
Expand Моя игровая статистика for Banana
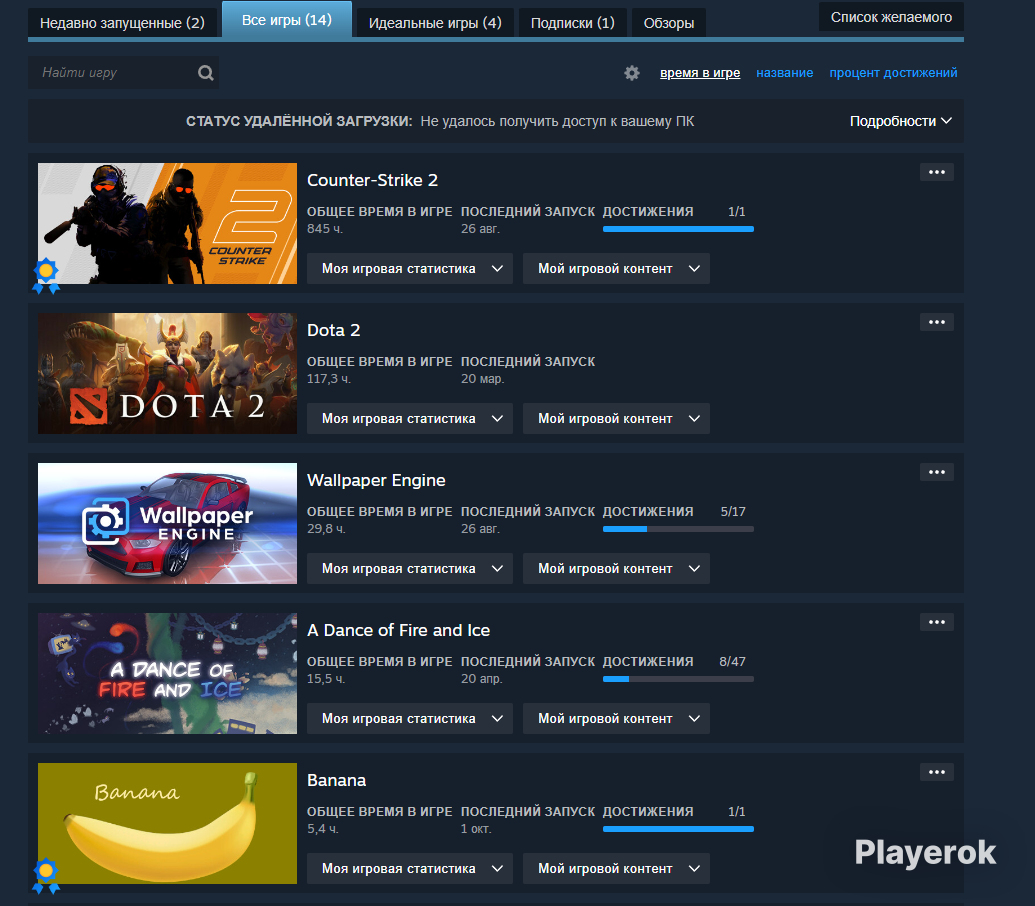pyautogui.click(x=410, y=868)
